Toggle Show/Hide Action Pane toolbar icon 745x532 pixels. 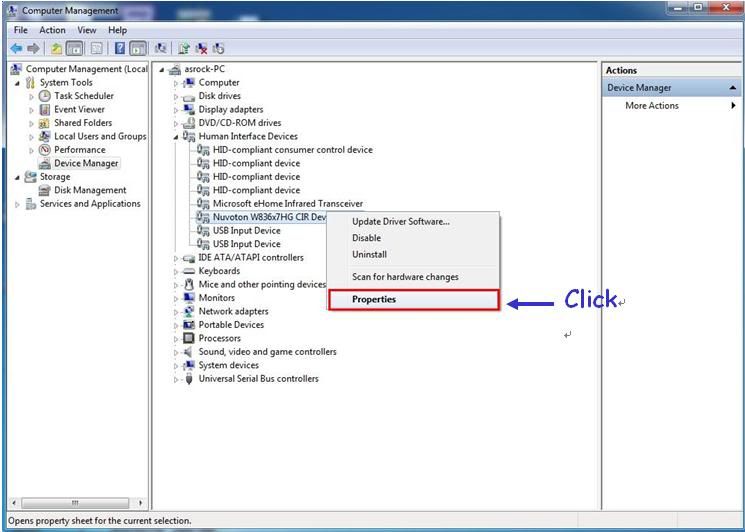pos(137,48)
